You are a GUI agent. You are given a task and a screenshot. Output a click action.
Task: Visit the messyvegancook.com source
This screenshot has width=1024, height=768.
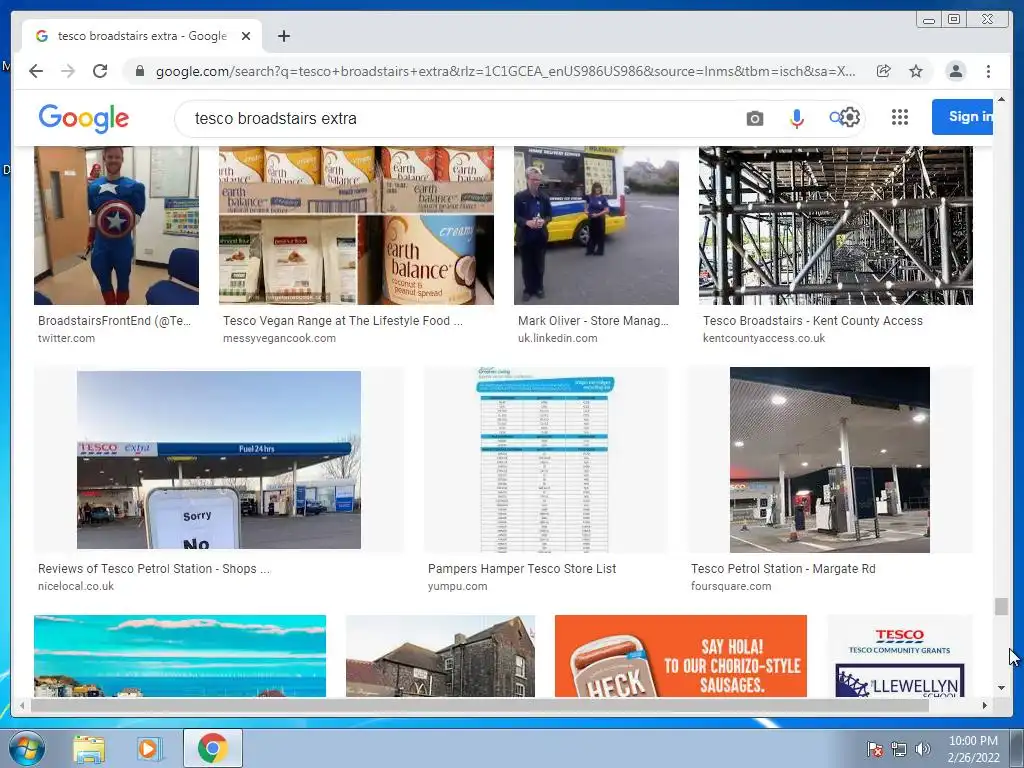click(x=280, y=338)
